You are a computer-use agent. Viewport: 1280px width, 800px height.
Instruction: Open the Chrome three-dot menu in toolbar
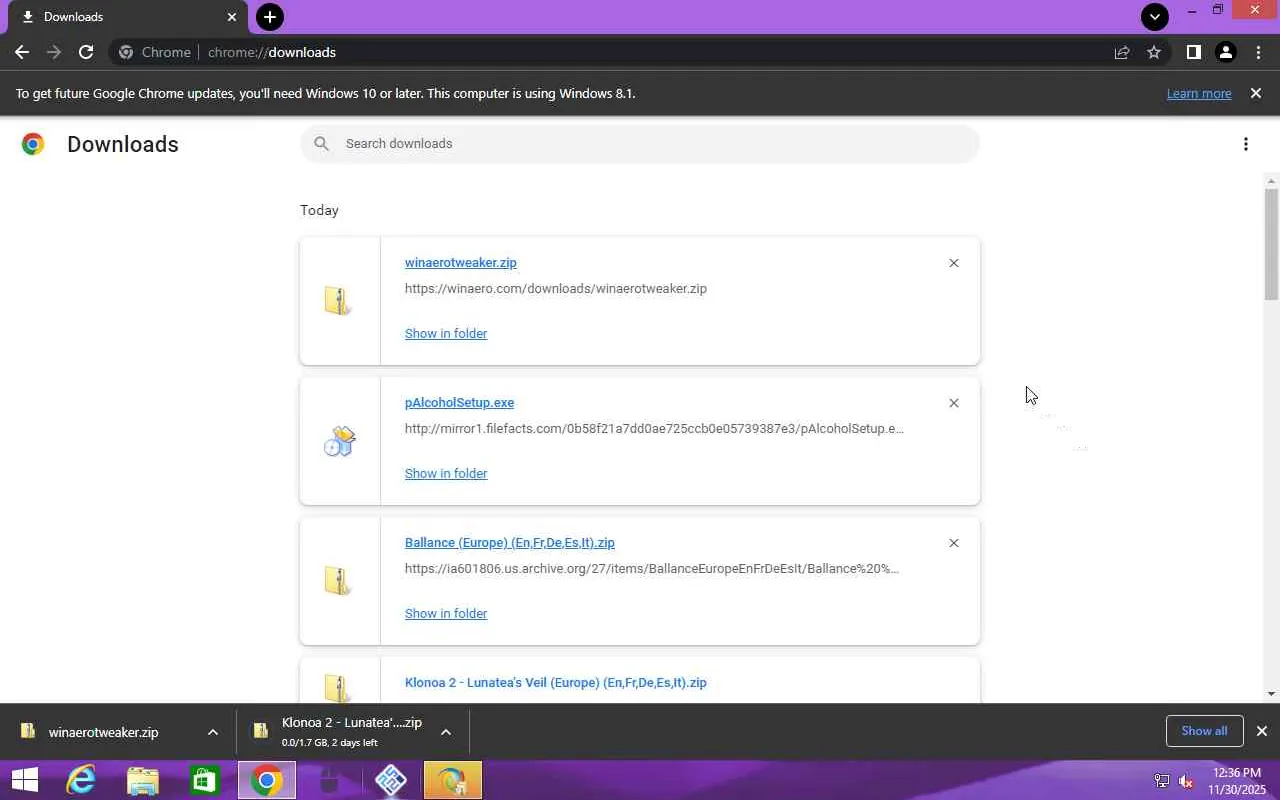pos(1257,52)
